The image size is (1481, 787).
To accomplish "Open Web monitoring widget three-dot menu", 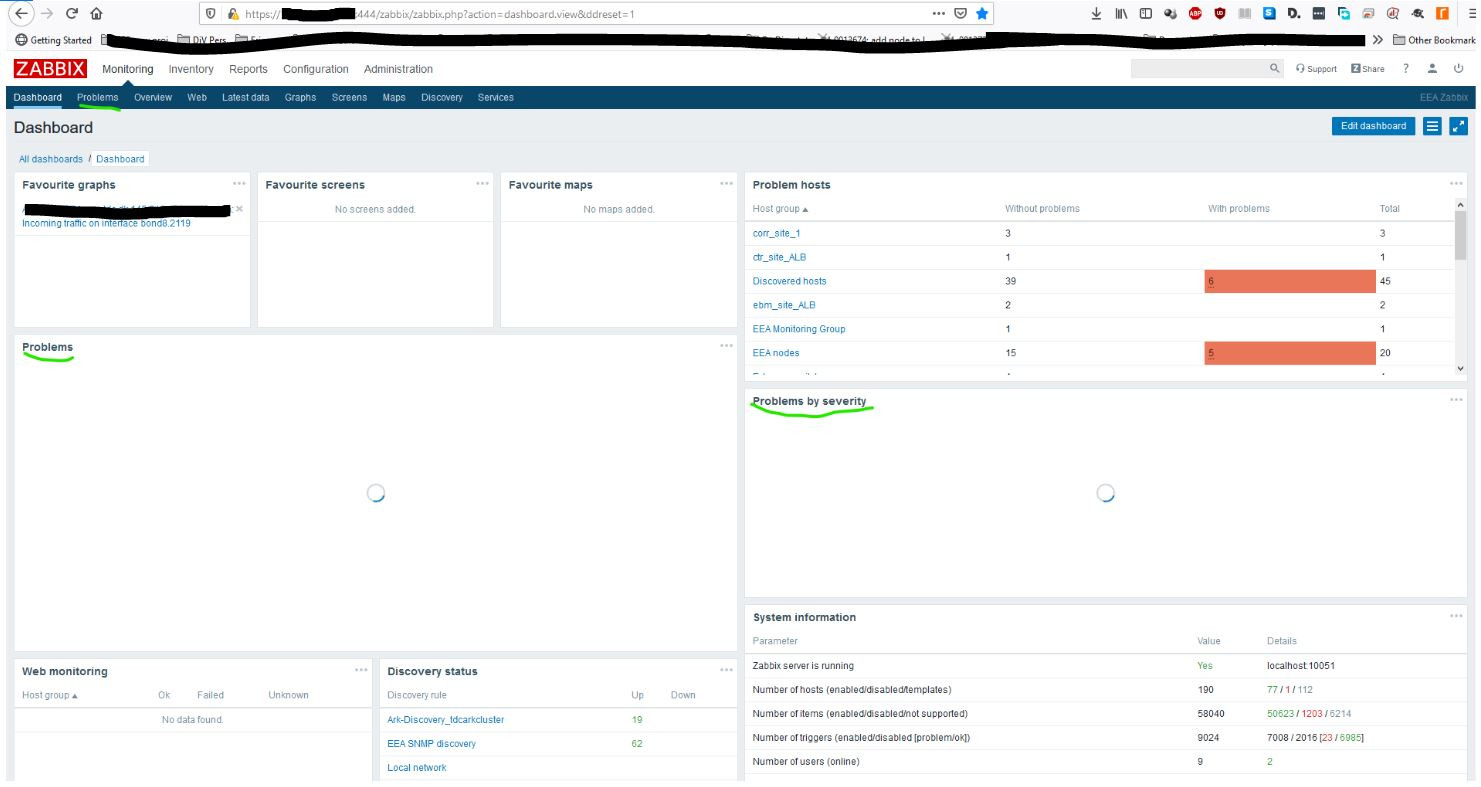I will tap(361, 670).
